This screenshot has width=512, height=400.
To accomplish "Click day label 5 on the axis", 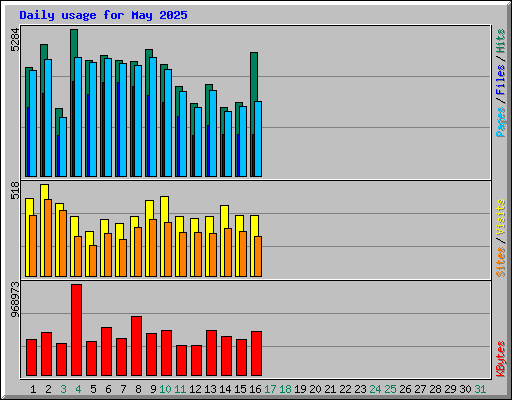I will point(93,389).
